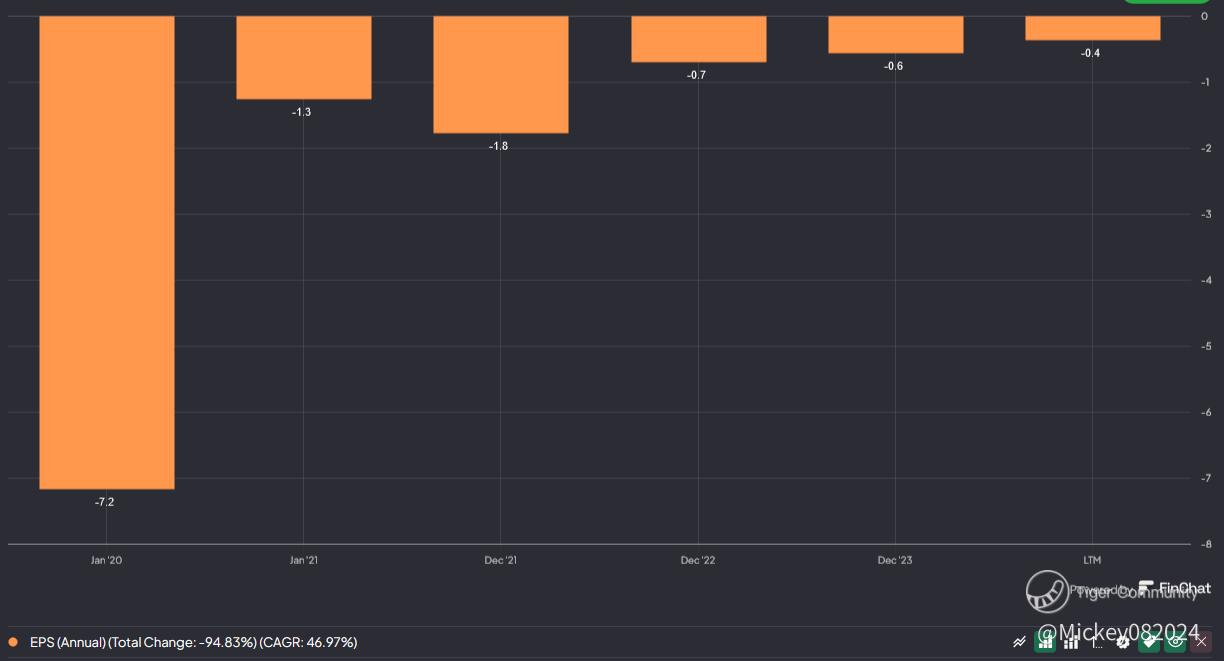Click the axis assignment arrow icon
1224x661 pixels.
coord(1097,642)
